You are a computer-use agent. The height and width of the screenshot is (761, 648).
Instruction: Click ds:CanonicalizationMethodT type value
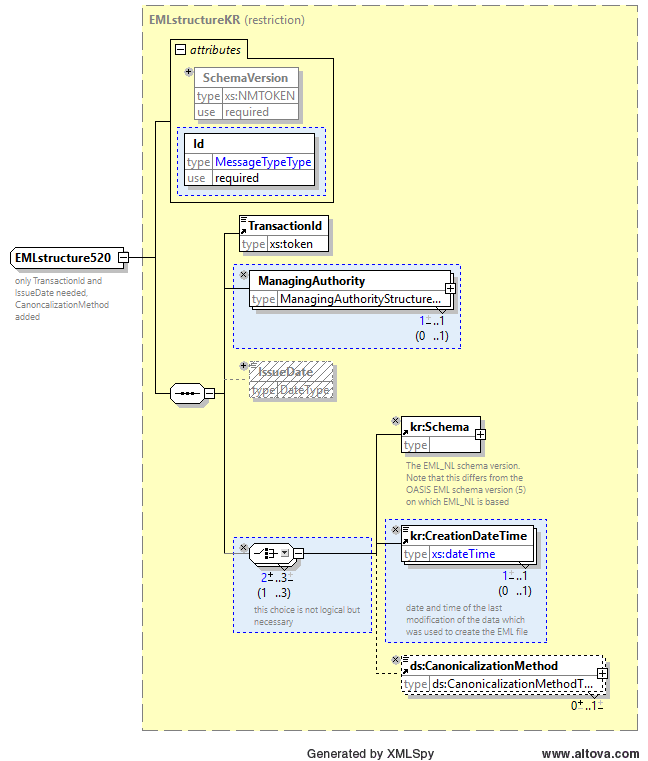point(512,684)
